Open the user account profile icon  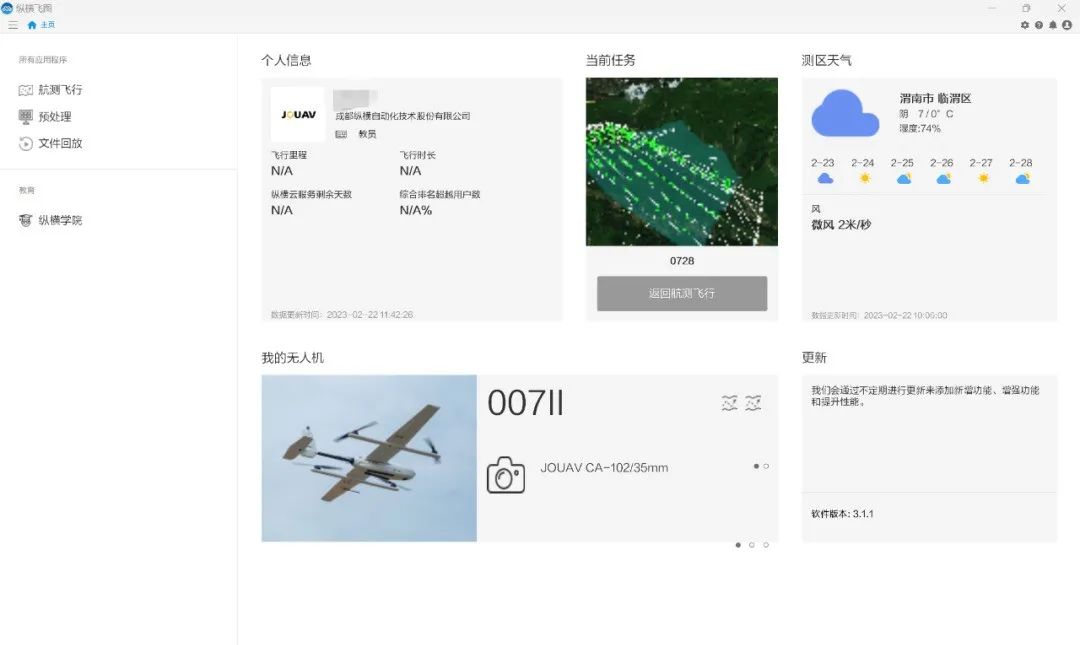pos(1067,25)
